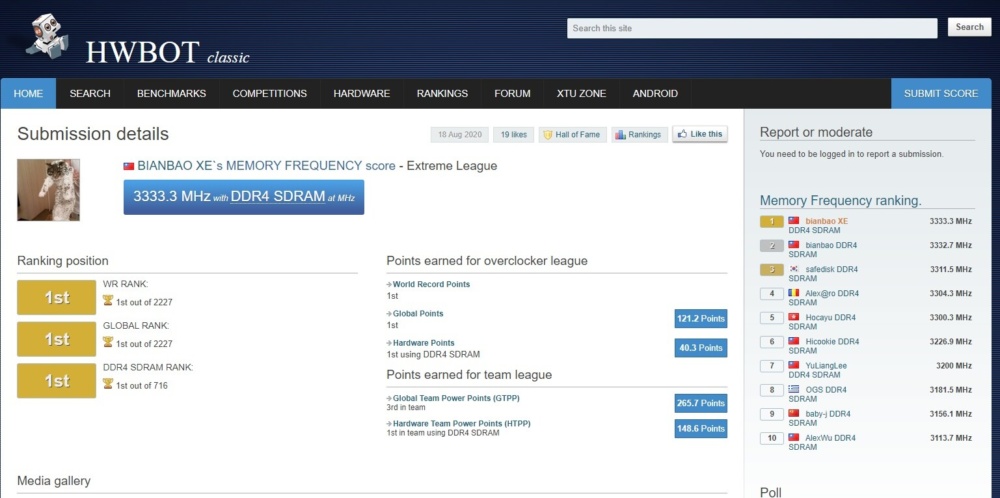Focus the Search this site field
Image resolution: width=1000 pixels, height=498 pixels.
[752, 28]
